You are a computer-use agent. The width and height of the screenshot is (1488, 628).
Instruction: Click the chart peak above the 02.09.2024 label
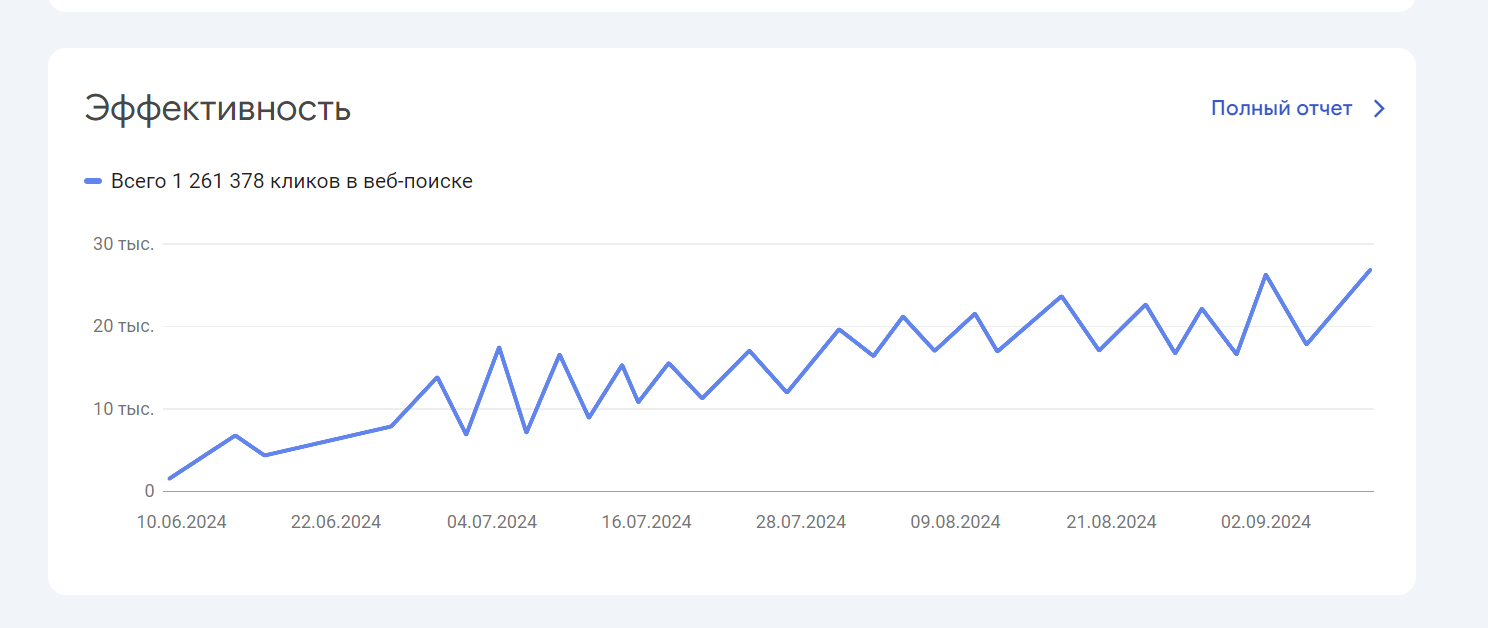click(x=1266, y=274)
